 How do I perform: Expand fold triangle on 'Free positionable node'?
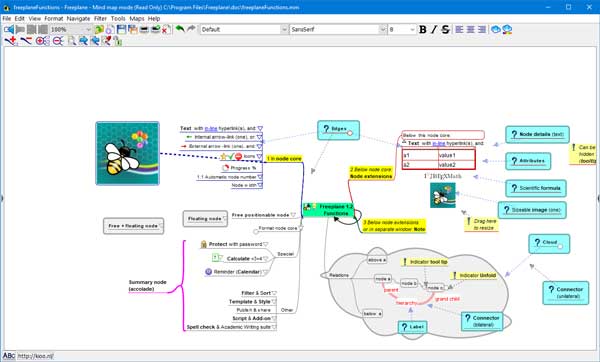coord(293,215)
